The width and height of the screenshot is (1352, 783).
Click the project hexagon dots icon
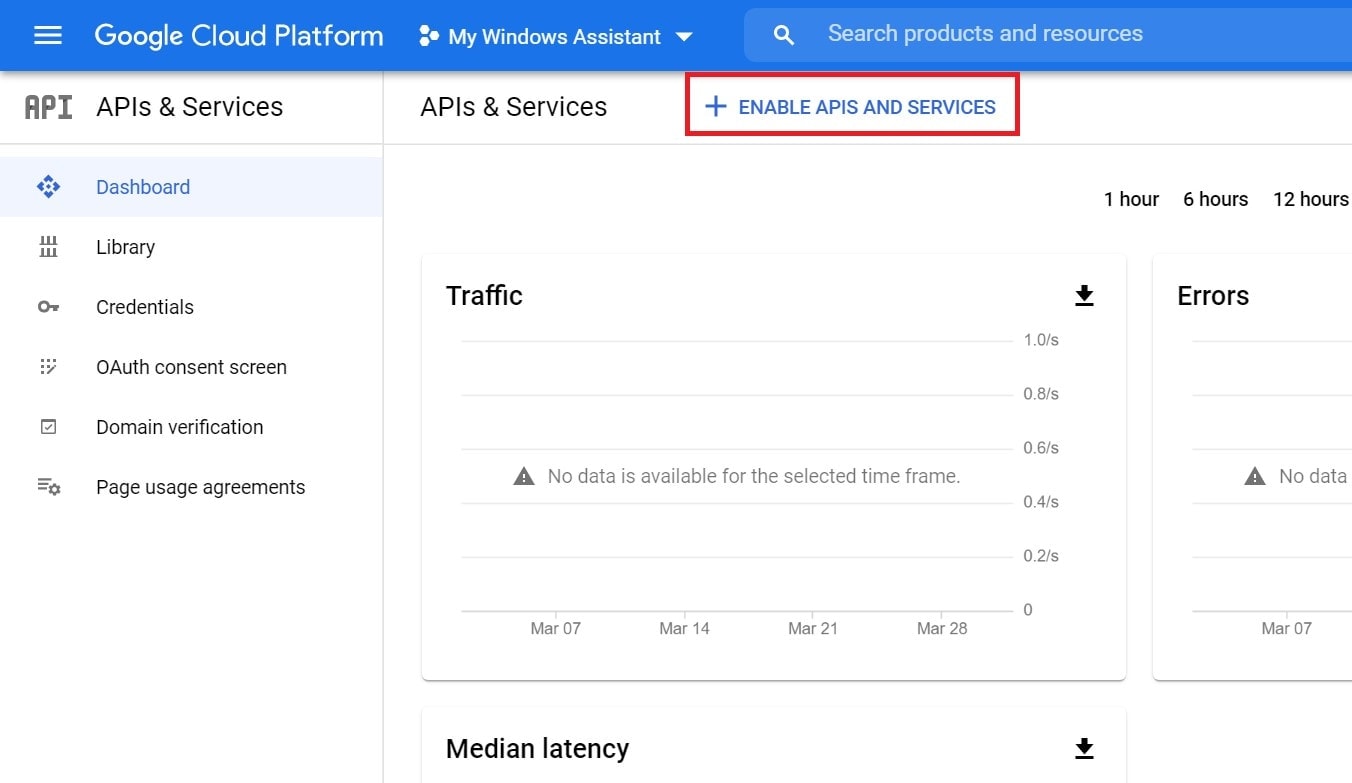pyautogui.click(x=429, y=36)
